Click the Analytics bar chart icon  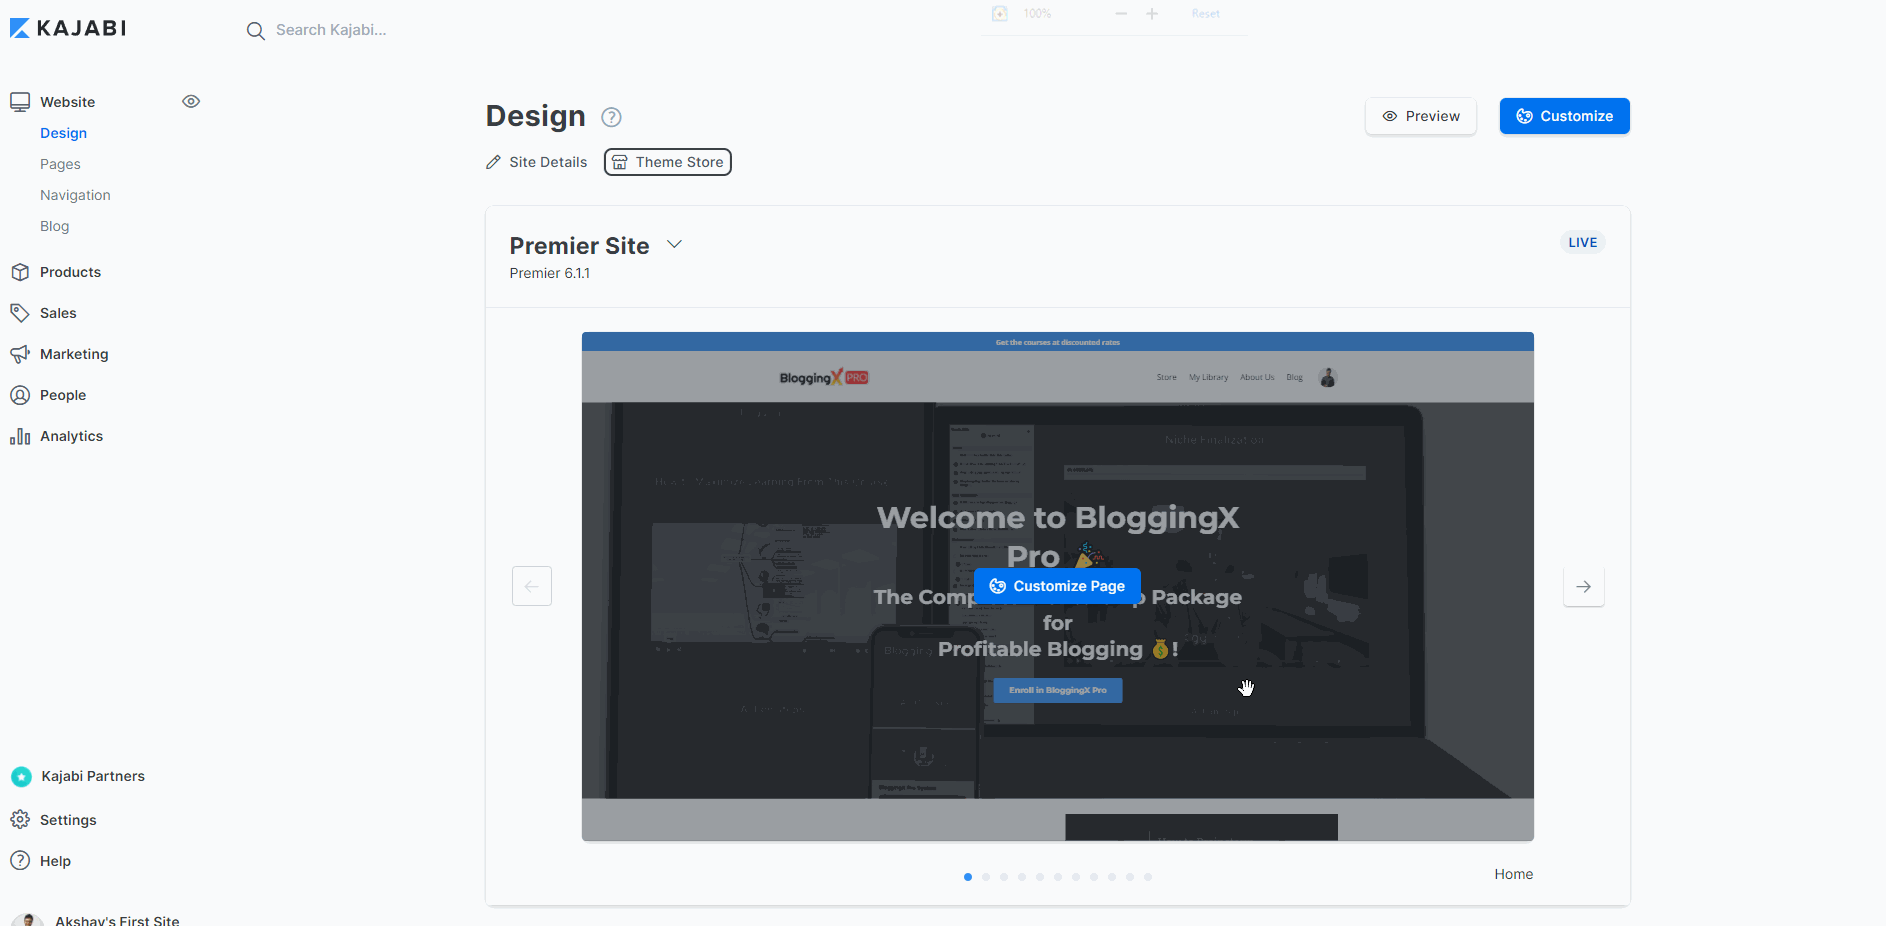click(x=20, y=436)
